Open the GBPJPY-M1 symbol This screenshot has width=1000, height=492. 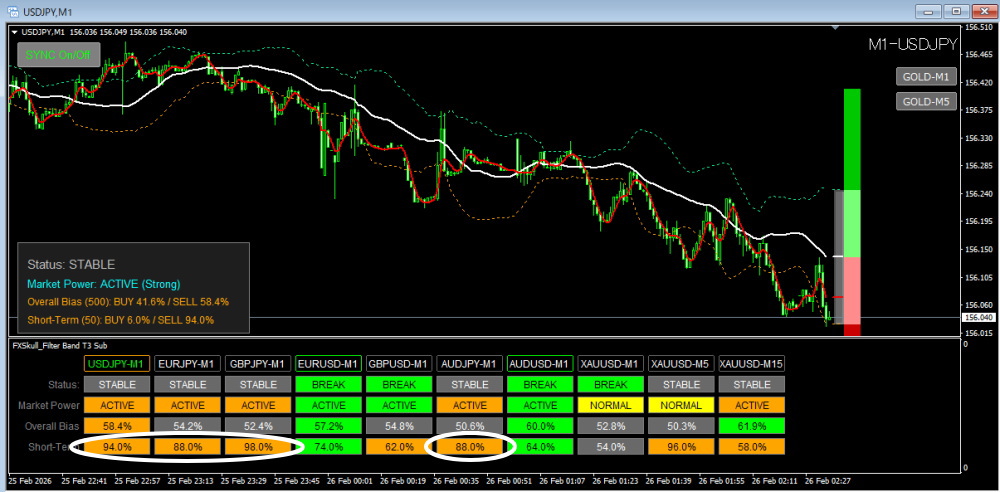click(258, 363)
